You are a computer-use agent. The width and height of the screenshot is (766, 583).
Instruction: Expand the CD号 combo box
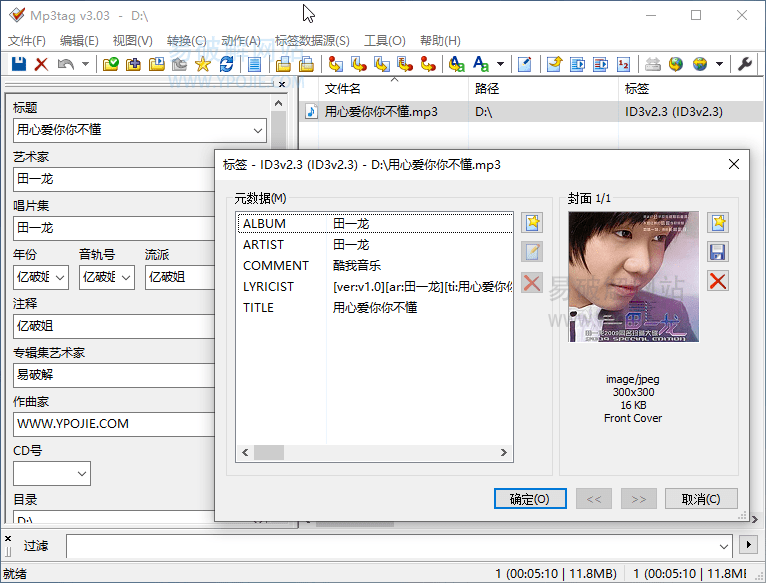click(80, 473)
